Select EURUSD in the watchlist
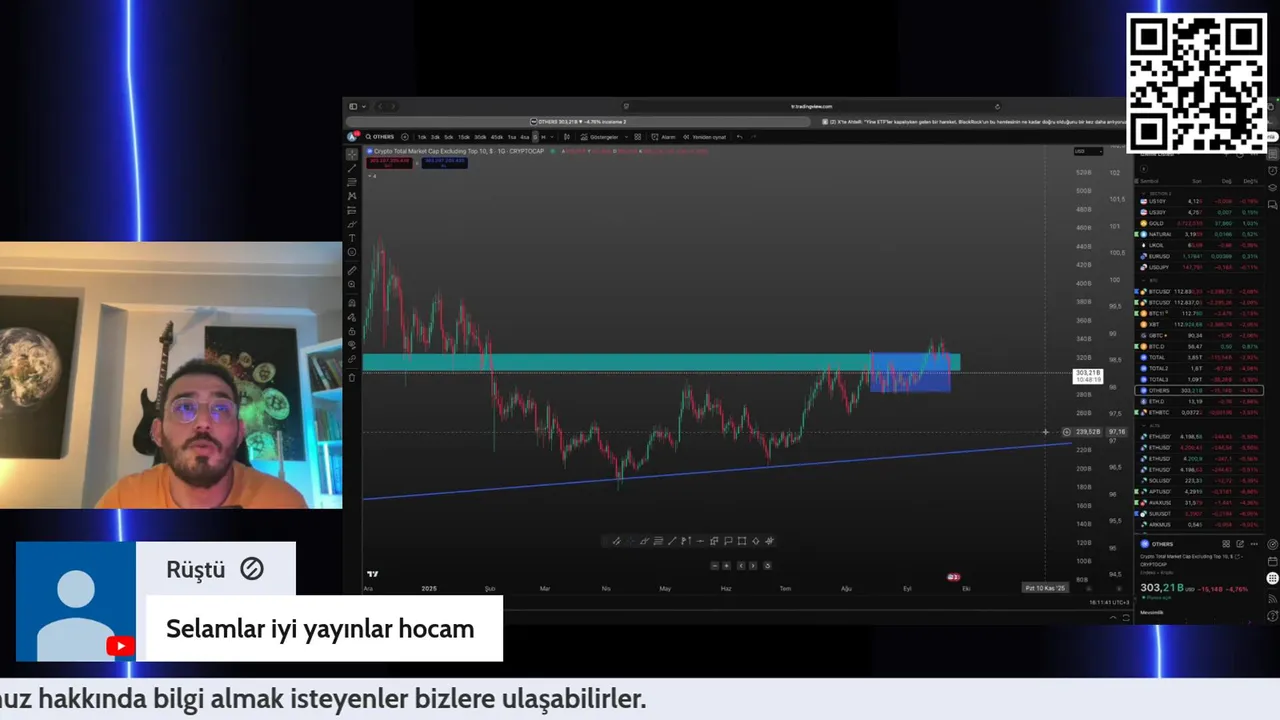The image size is (1280, 720). click(x=1200, y=256)
